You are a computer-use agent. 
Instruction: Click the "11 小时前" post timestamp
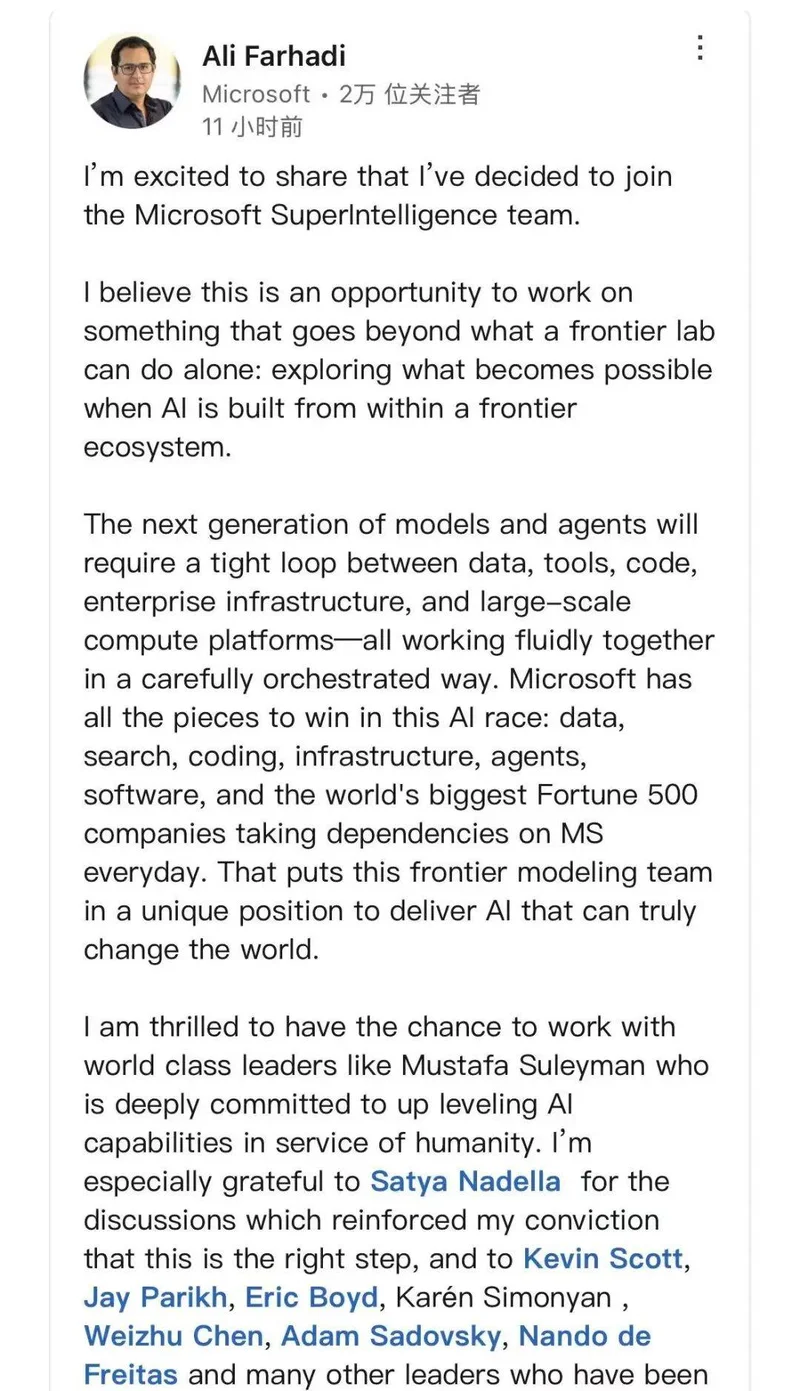[252, 126]
